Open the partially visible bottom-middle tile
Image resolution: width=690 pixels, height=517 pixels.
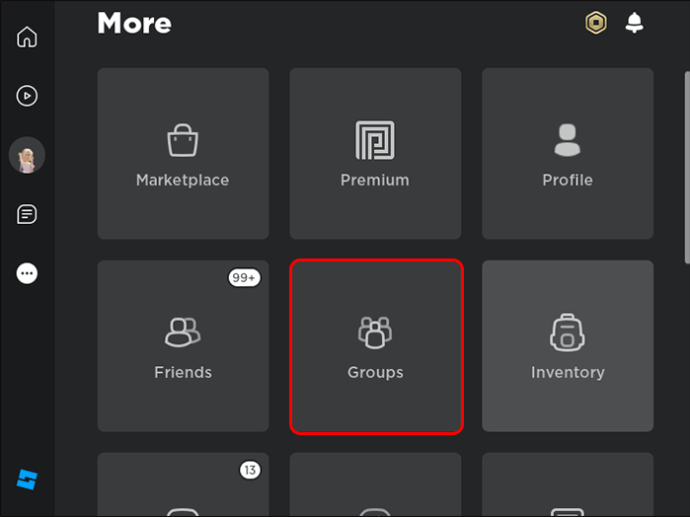[x=375, y=484]
